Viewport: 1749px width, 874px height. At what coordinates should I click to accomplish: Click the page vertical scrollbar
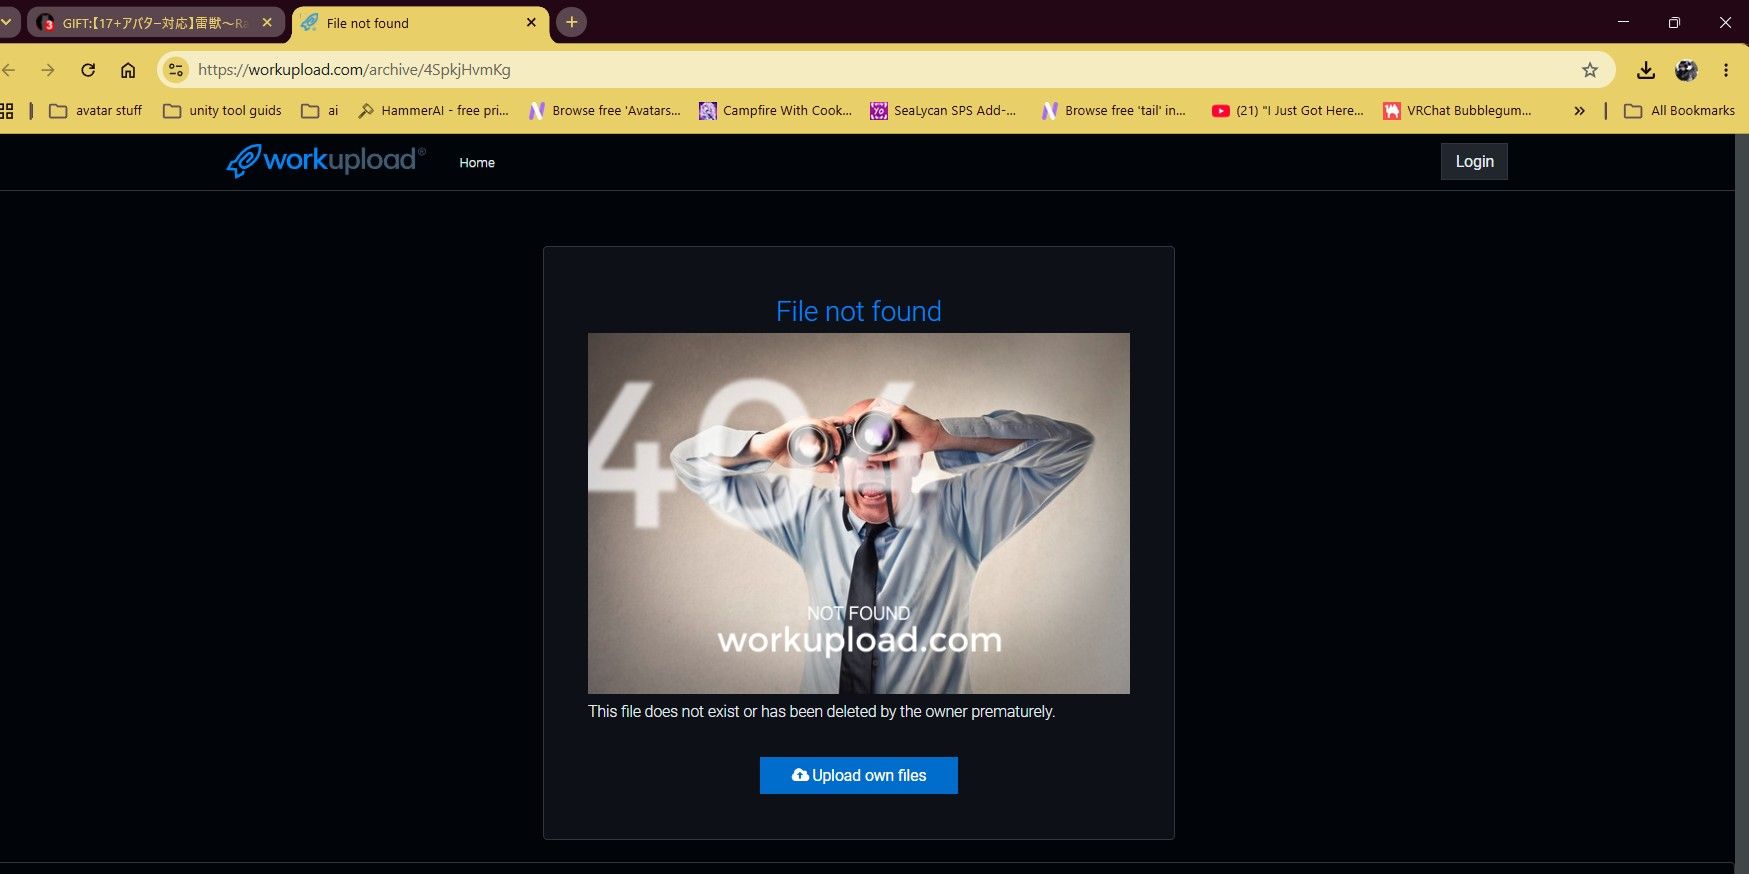(x=1741, y=504)
